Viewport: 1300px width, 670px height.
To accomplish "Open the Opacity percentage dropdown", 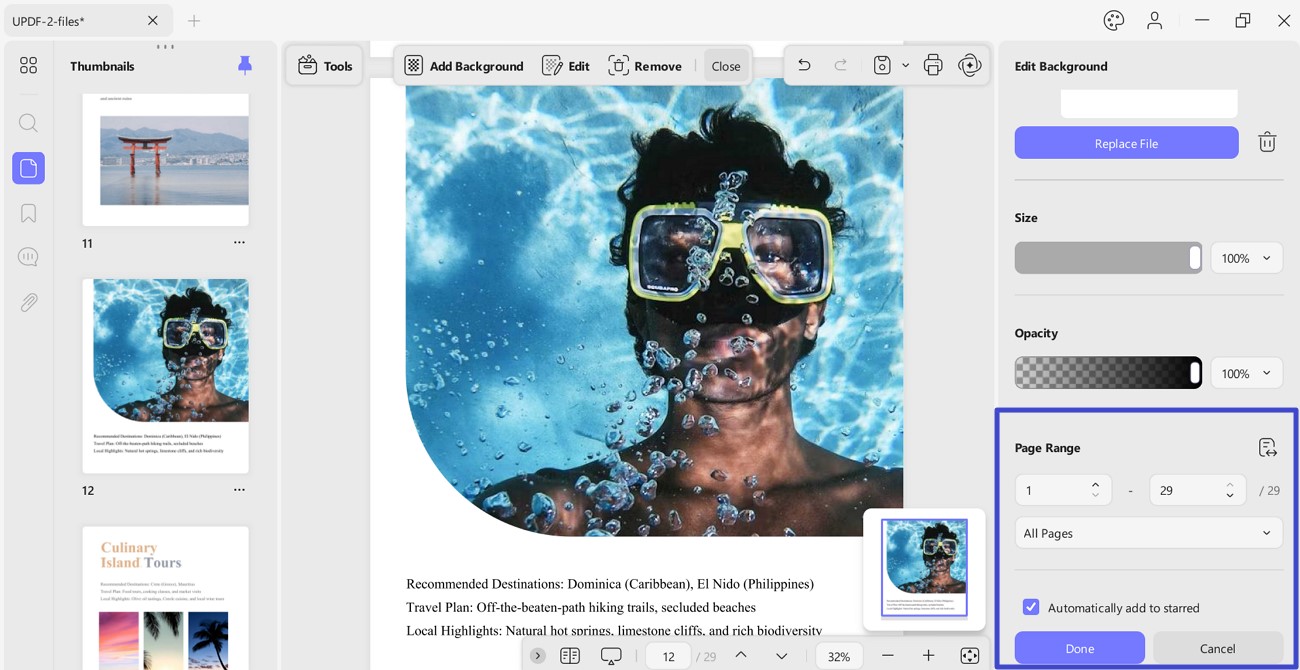I will 1246,373.
